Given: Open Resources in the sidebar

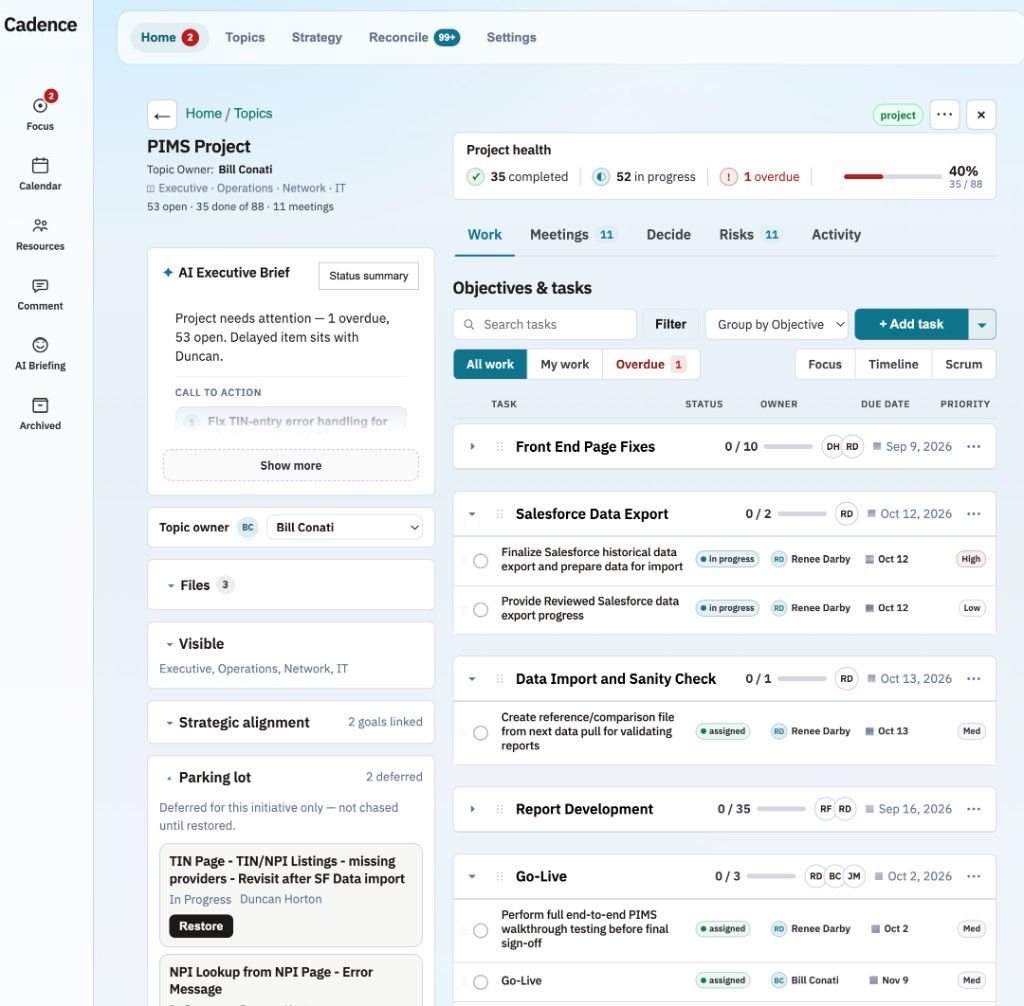Looking at the screenshot, I should tap(40, 234).
